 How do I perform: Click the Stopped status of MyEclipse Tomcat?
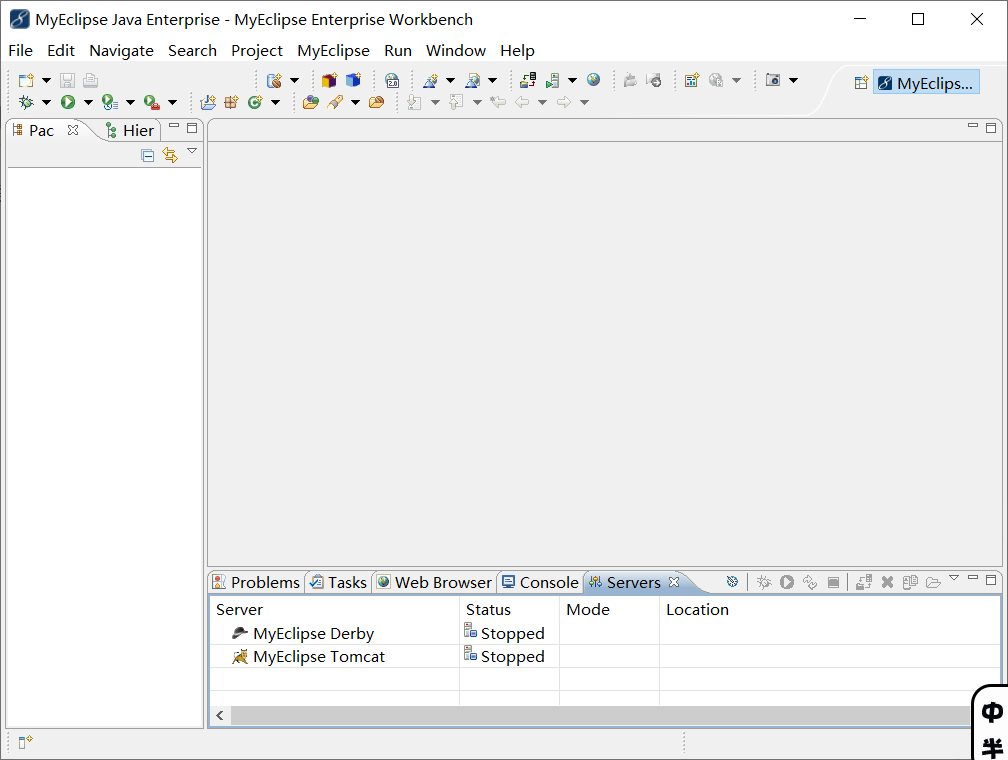click(505, 656)
